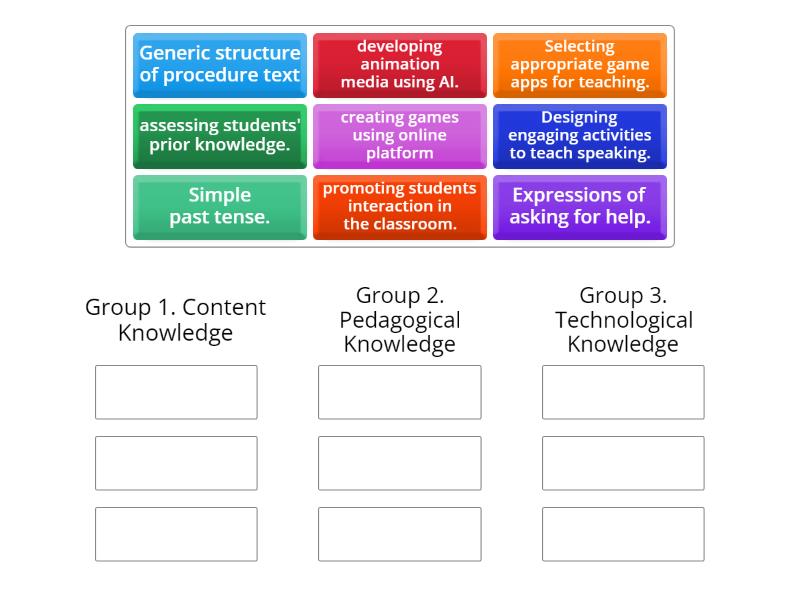Click the "promoting students interaction in the classroom" card
This screenshot has height=600, width=800.
click(x=400, y=207)
